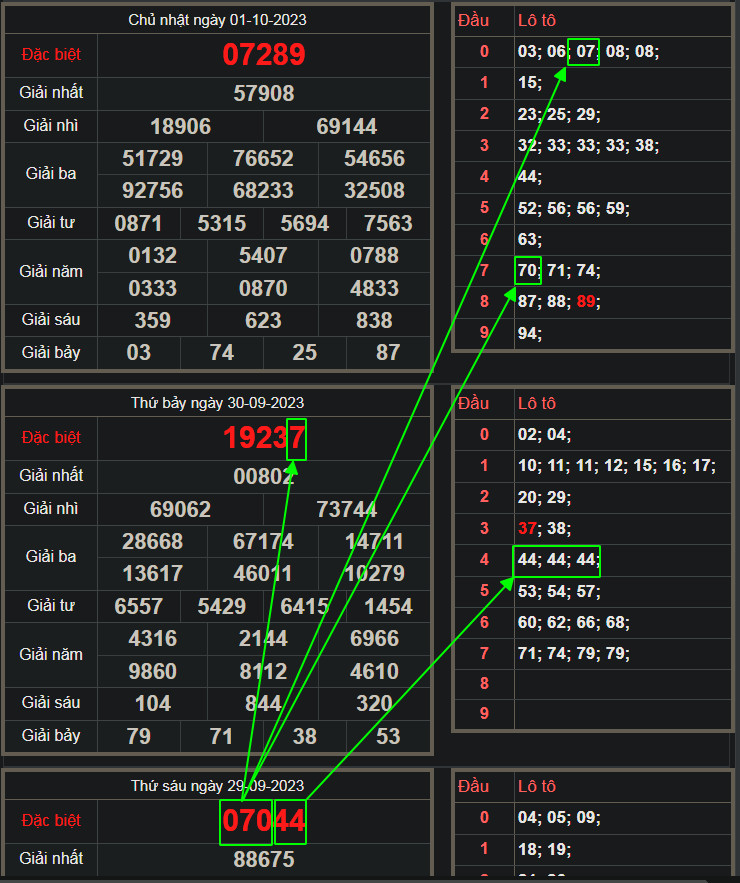Click the green-boxed 070 in the 29-09 special prize
This screenshot has width=740, height=883.
pyautogui.click(x=246, y=821)
